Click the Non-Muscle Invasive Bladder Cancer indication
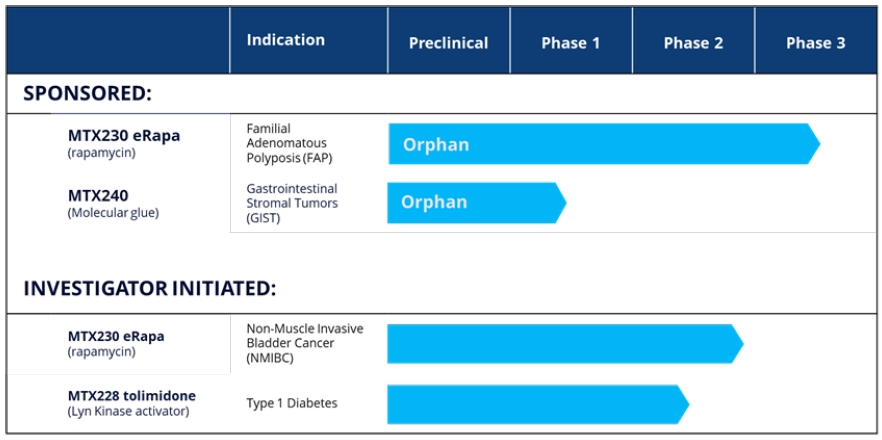This screenshot has height=440, width=882. [x=304, y=343]
